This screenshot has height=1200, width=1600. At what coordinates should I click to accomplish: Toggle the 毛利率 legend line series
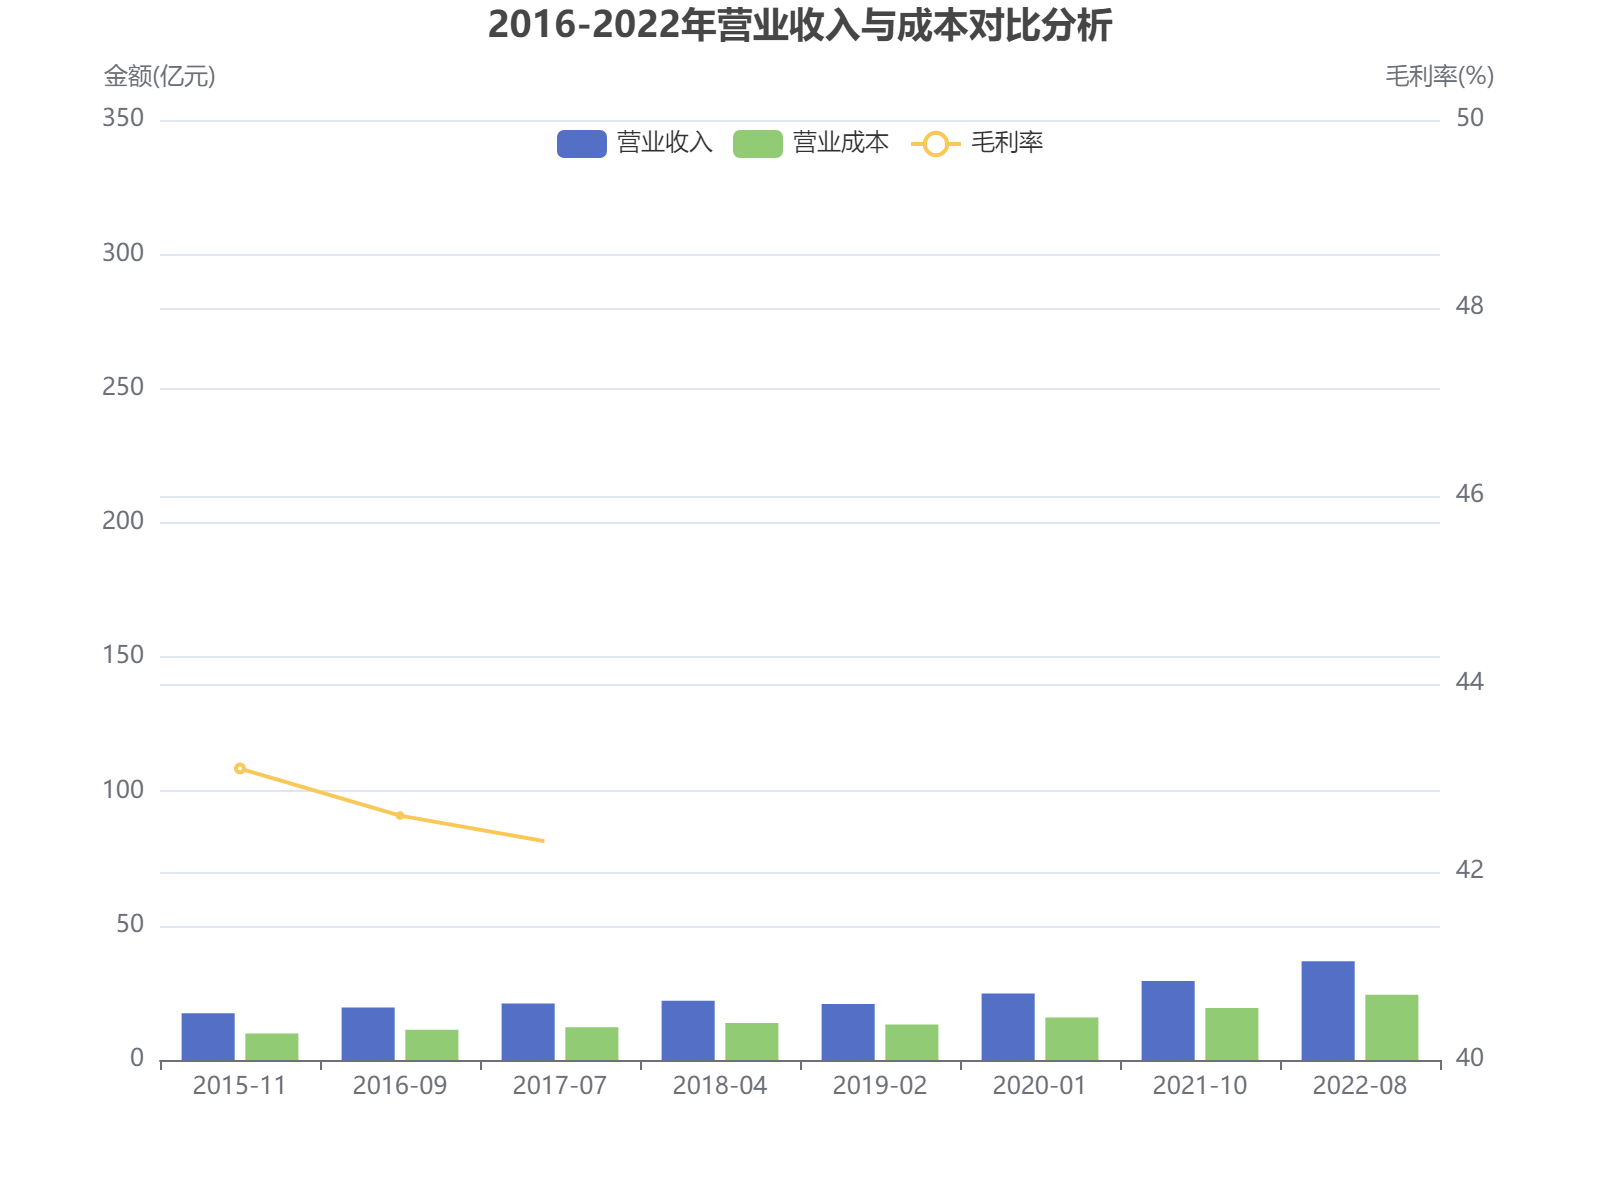[977, 143]
